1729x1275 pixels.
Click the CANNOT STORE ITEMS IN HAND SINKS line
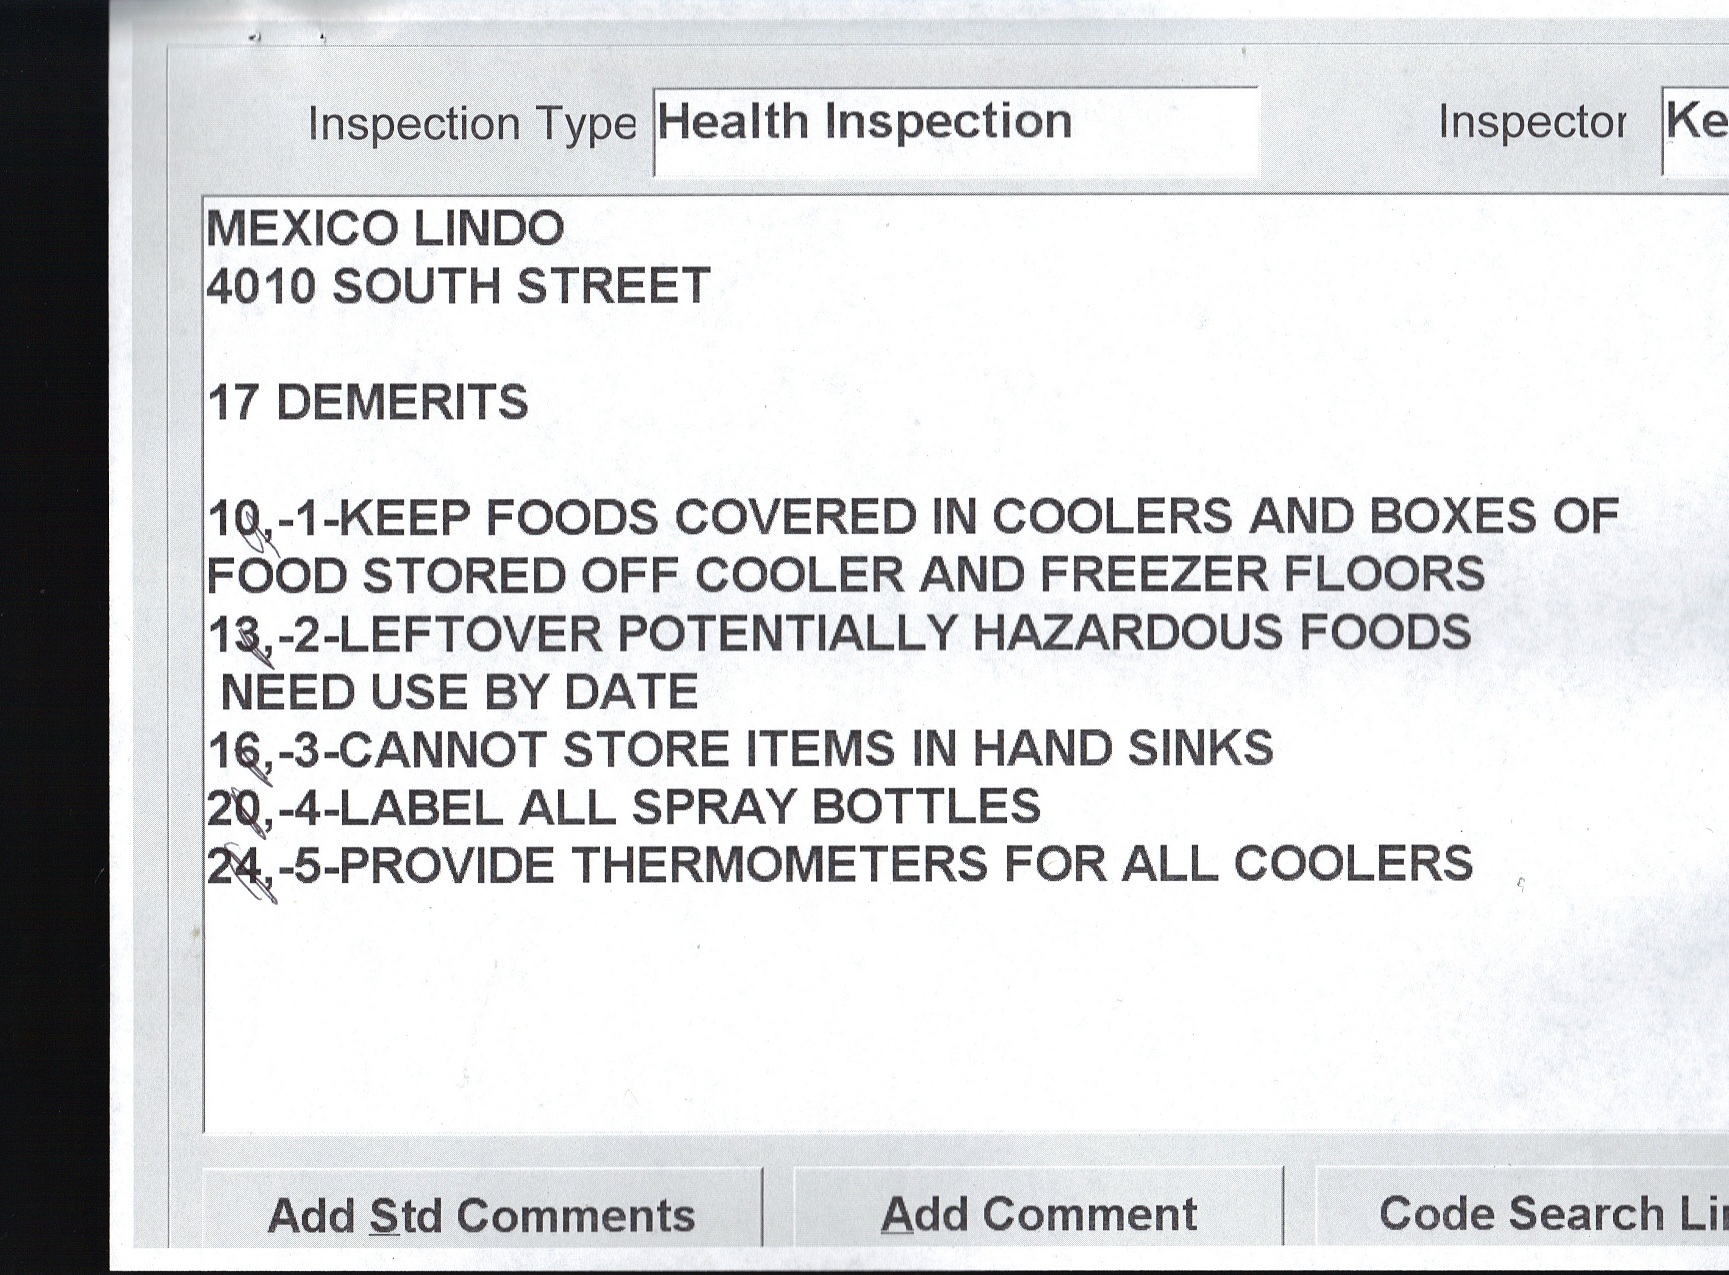click(740, 750)
